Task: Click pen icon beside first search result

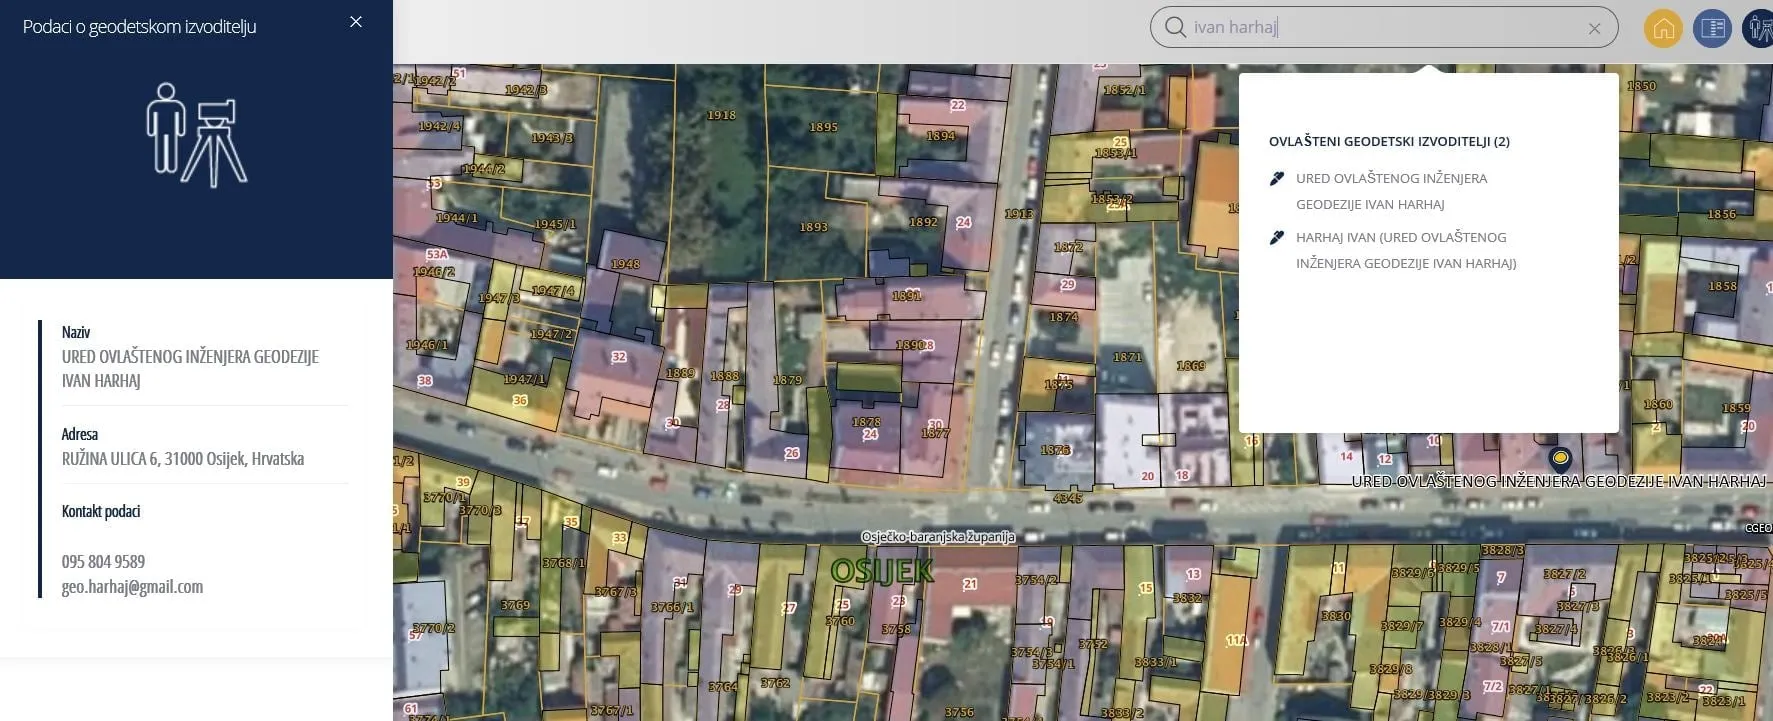Action: coord(1277,179)
